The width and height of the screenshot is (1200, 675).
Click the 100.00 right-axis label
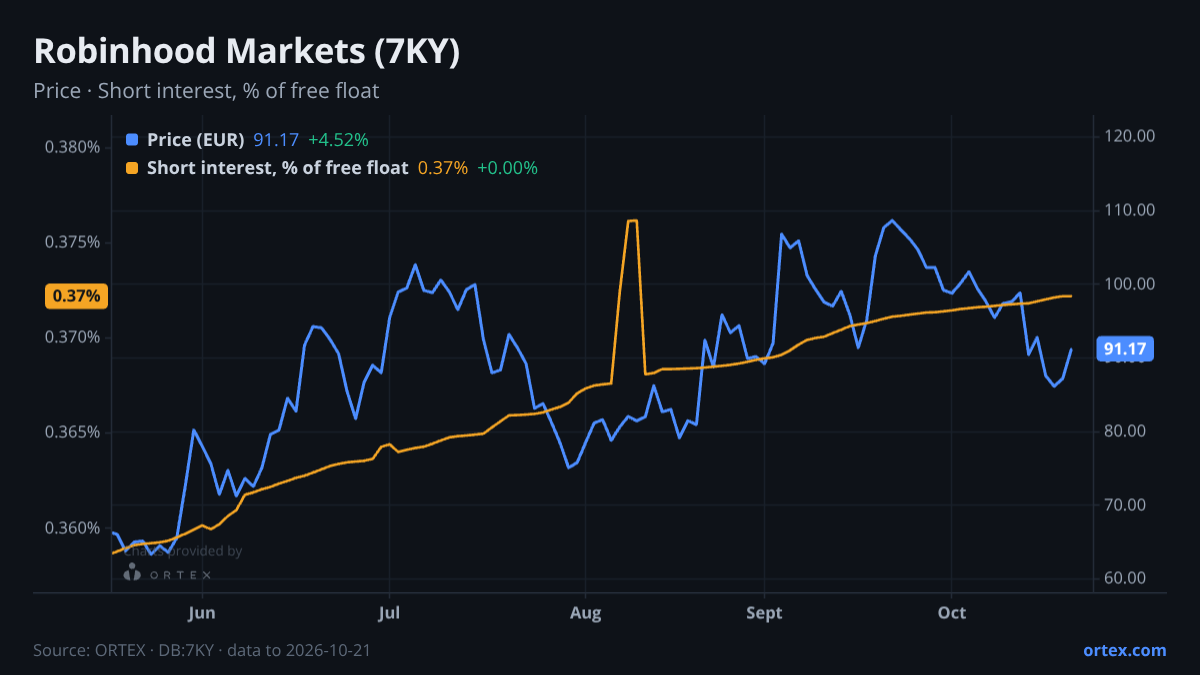(x=1130, y=284)
